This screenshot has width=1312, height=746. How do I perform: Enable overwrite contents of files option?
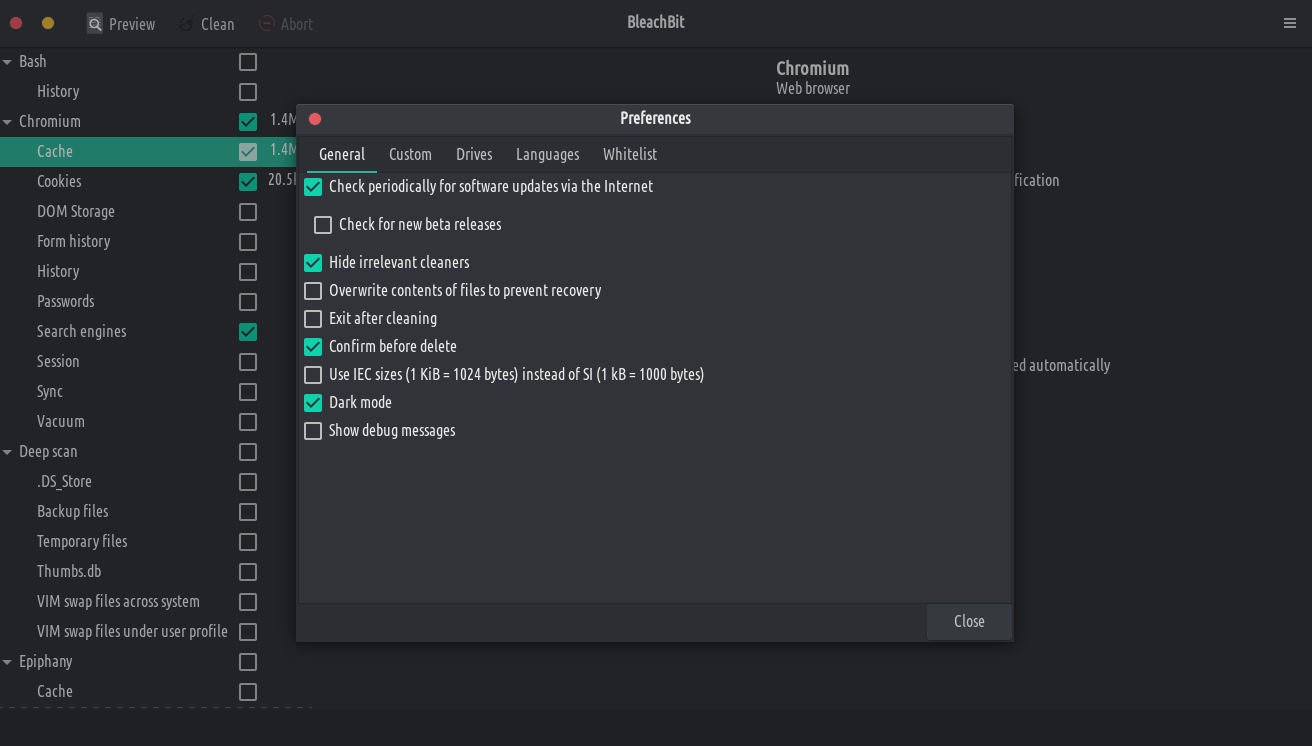tap(313, 291)
